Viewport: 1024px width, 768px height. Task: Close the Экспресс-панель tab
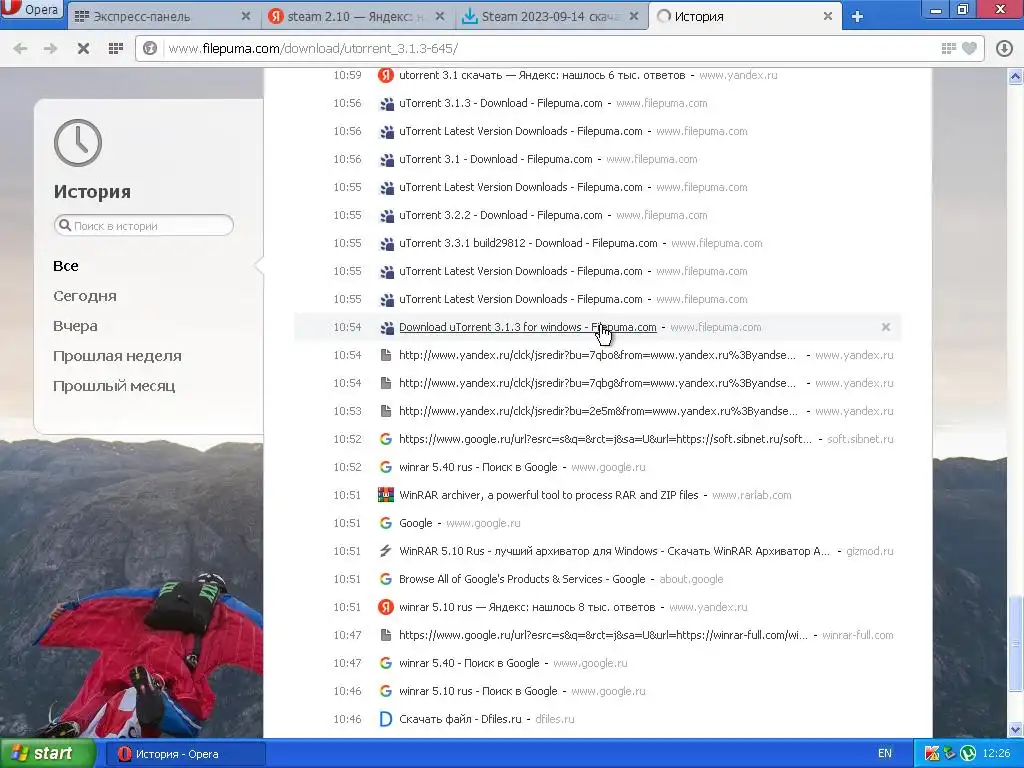tap(246, 16)
